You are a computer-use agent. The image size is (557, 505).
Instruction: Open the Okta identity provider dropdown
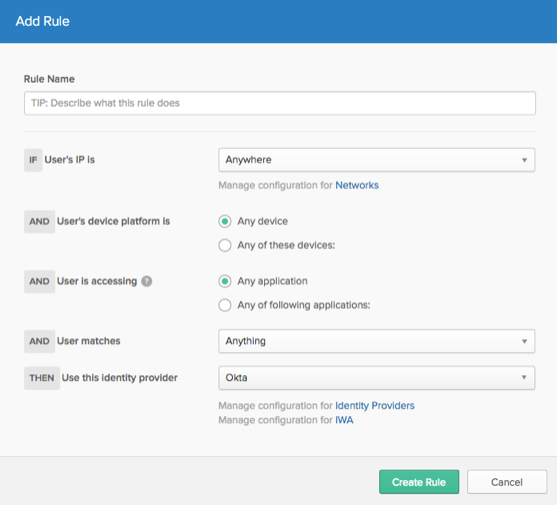[377, 378]
